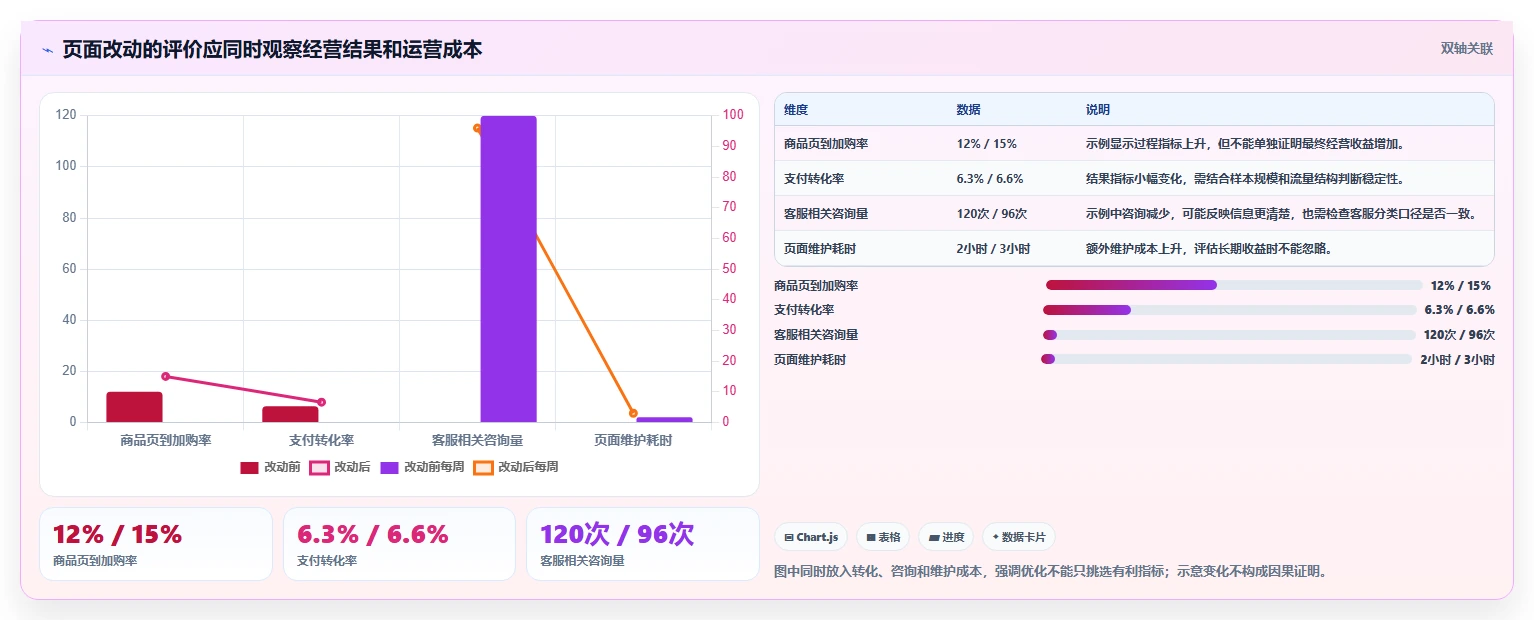
Task: Click the orange line point above 页面维护耗时
Action: (x=633, y=413)
